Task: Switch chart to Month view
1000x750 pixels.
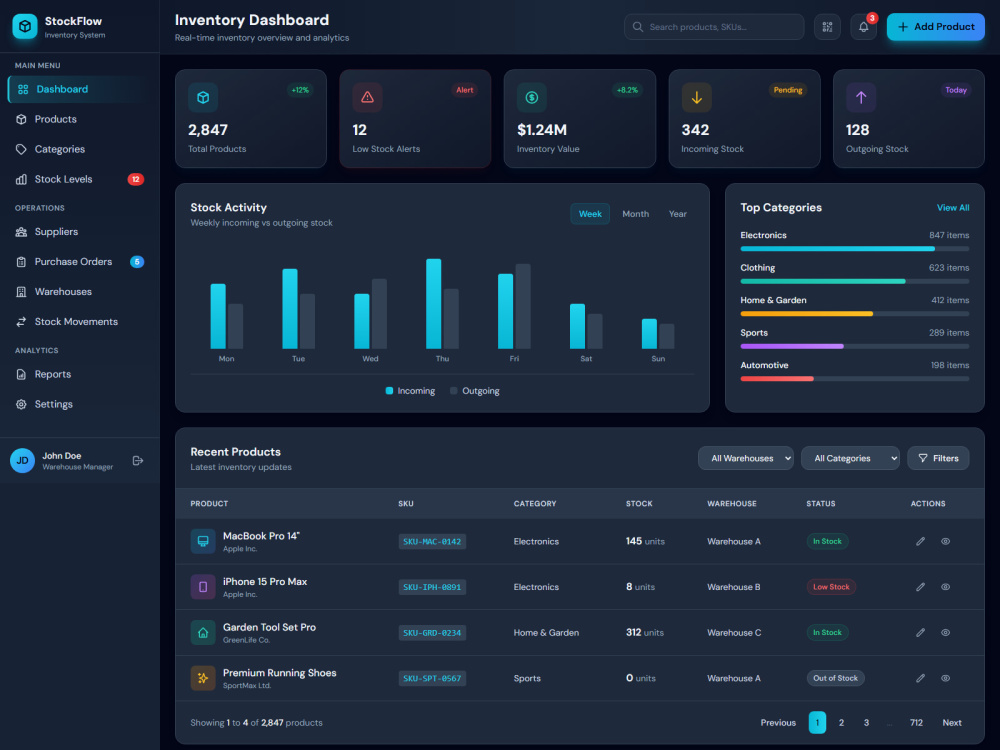Action: click(635, 214)
